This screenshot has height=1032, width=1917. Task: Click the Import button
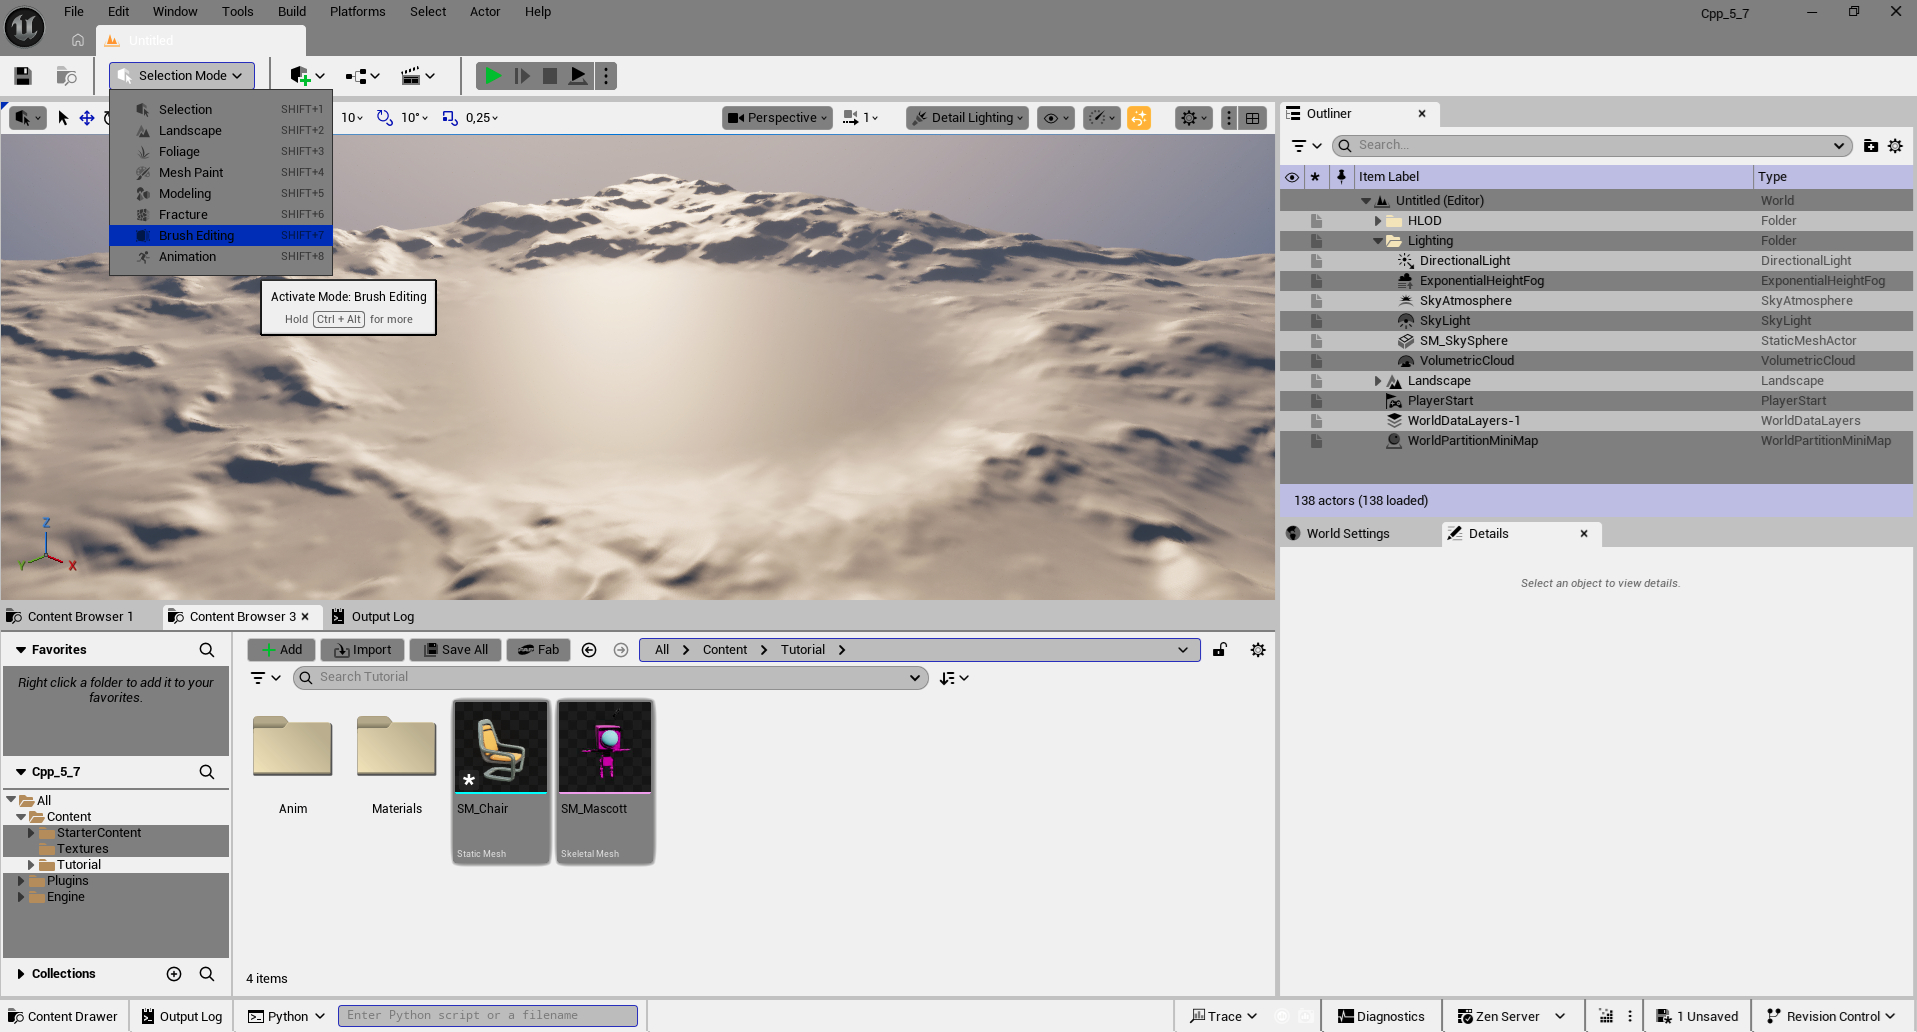click(362, 650)
